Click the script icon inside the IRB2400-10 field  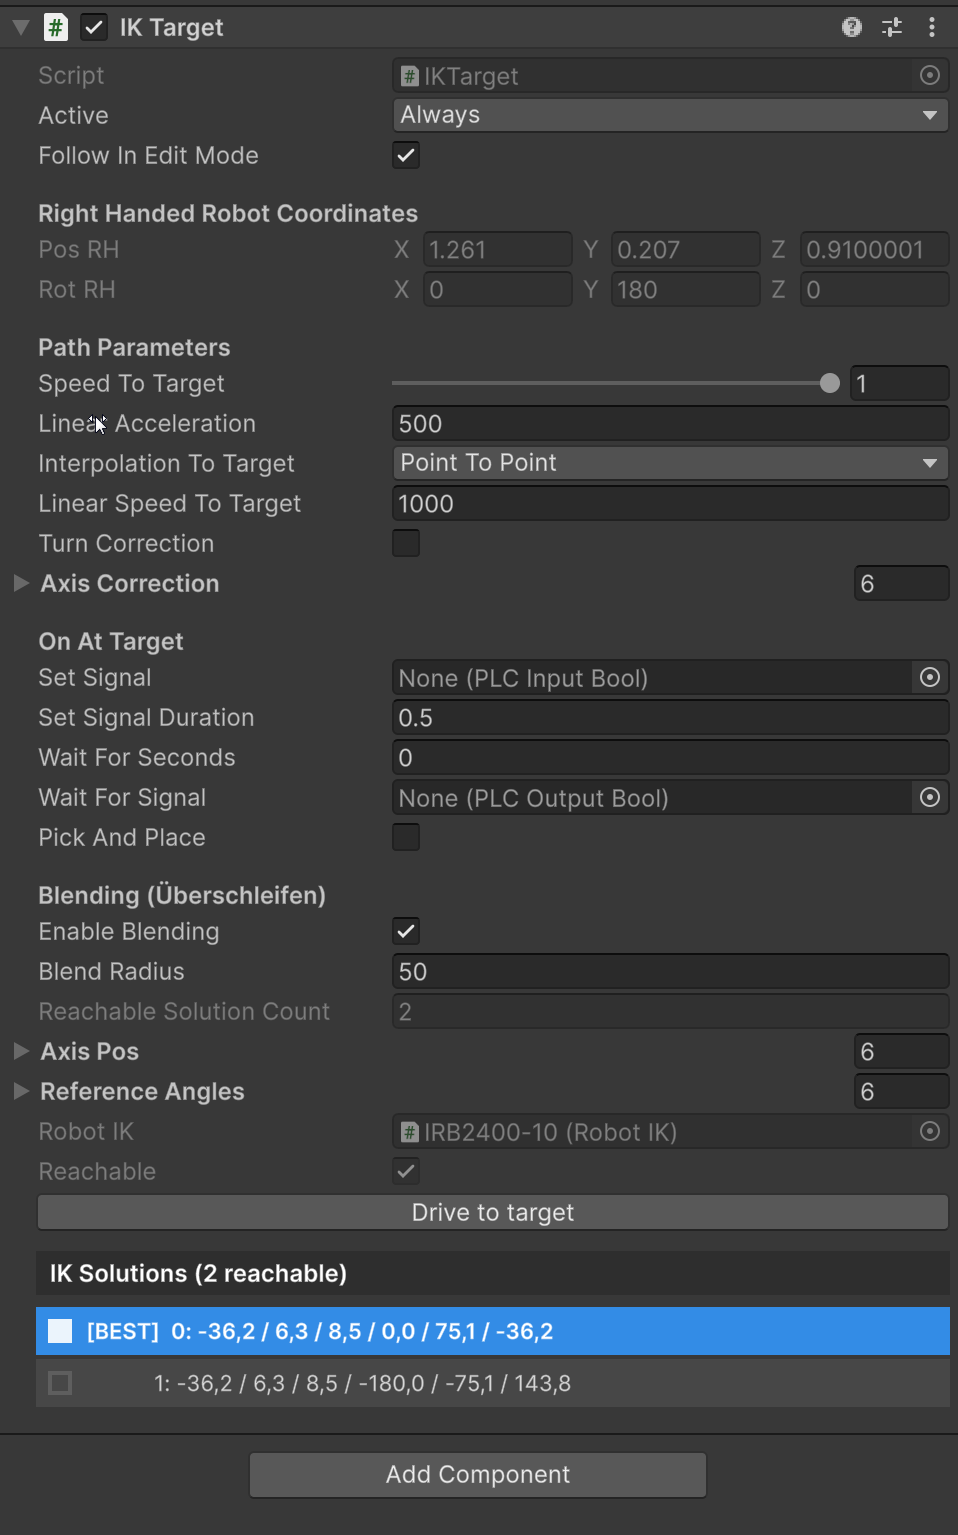click(407, 1132)
